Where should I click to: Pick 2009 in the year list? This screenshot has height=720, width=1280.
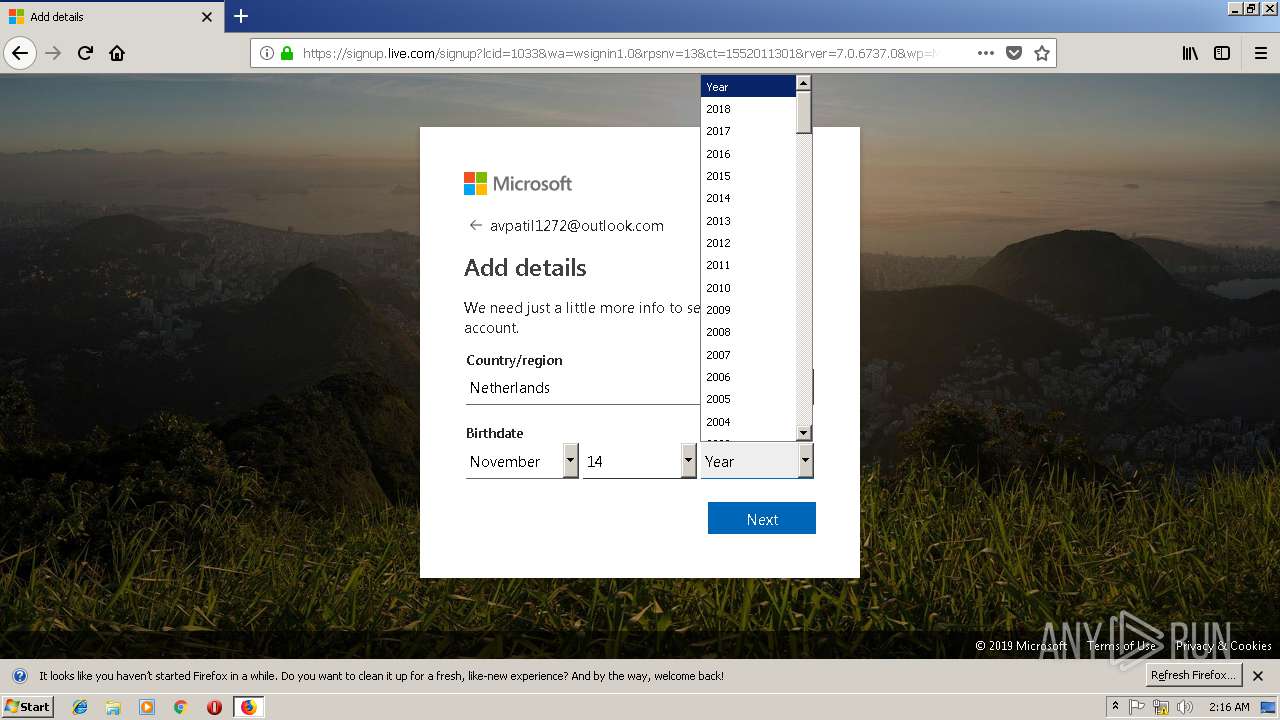[x=748, y=310]
